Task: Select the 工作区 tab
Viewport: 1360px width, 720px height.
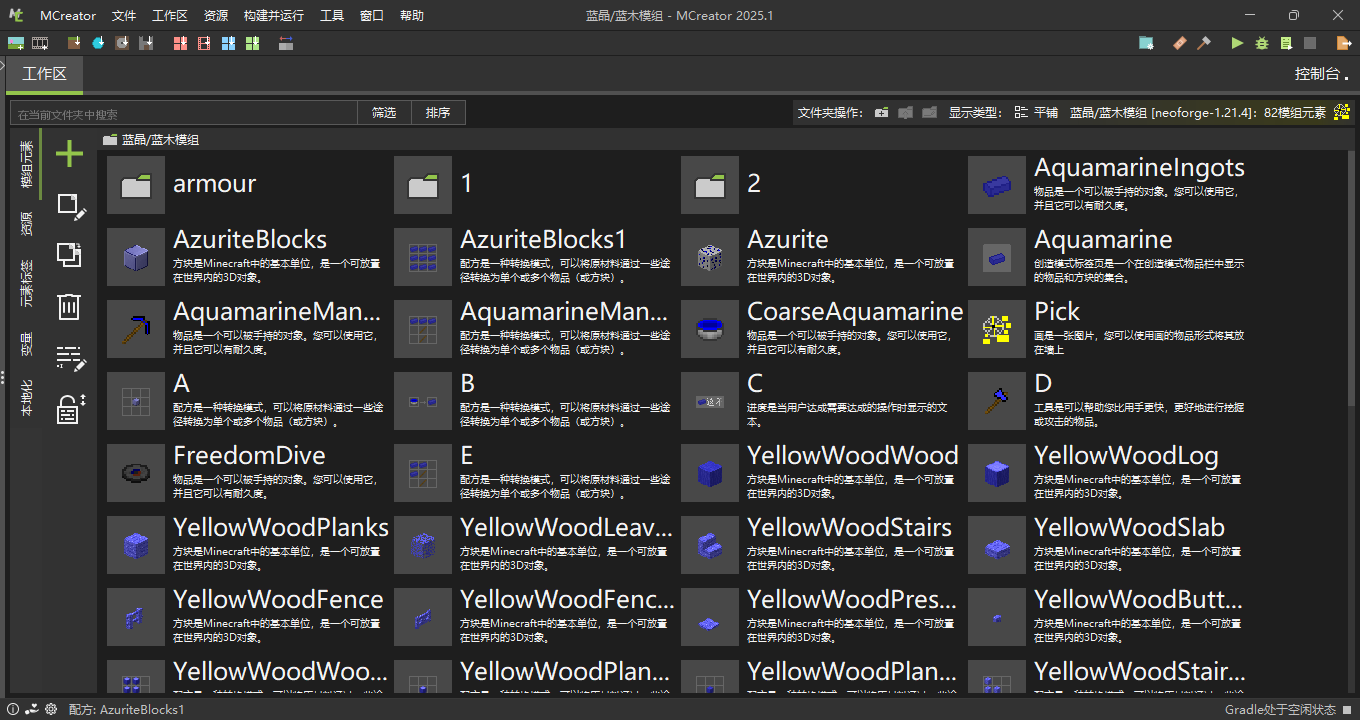Action: (x=44, y=74)
